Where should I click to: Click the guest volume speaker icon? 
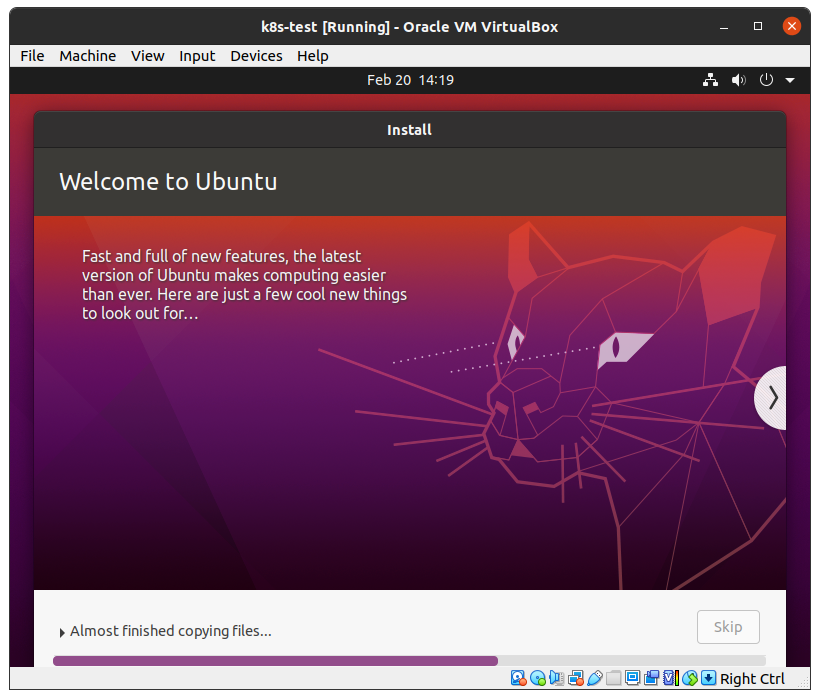[x=738, y=80]
